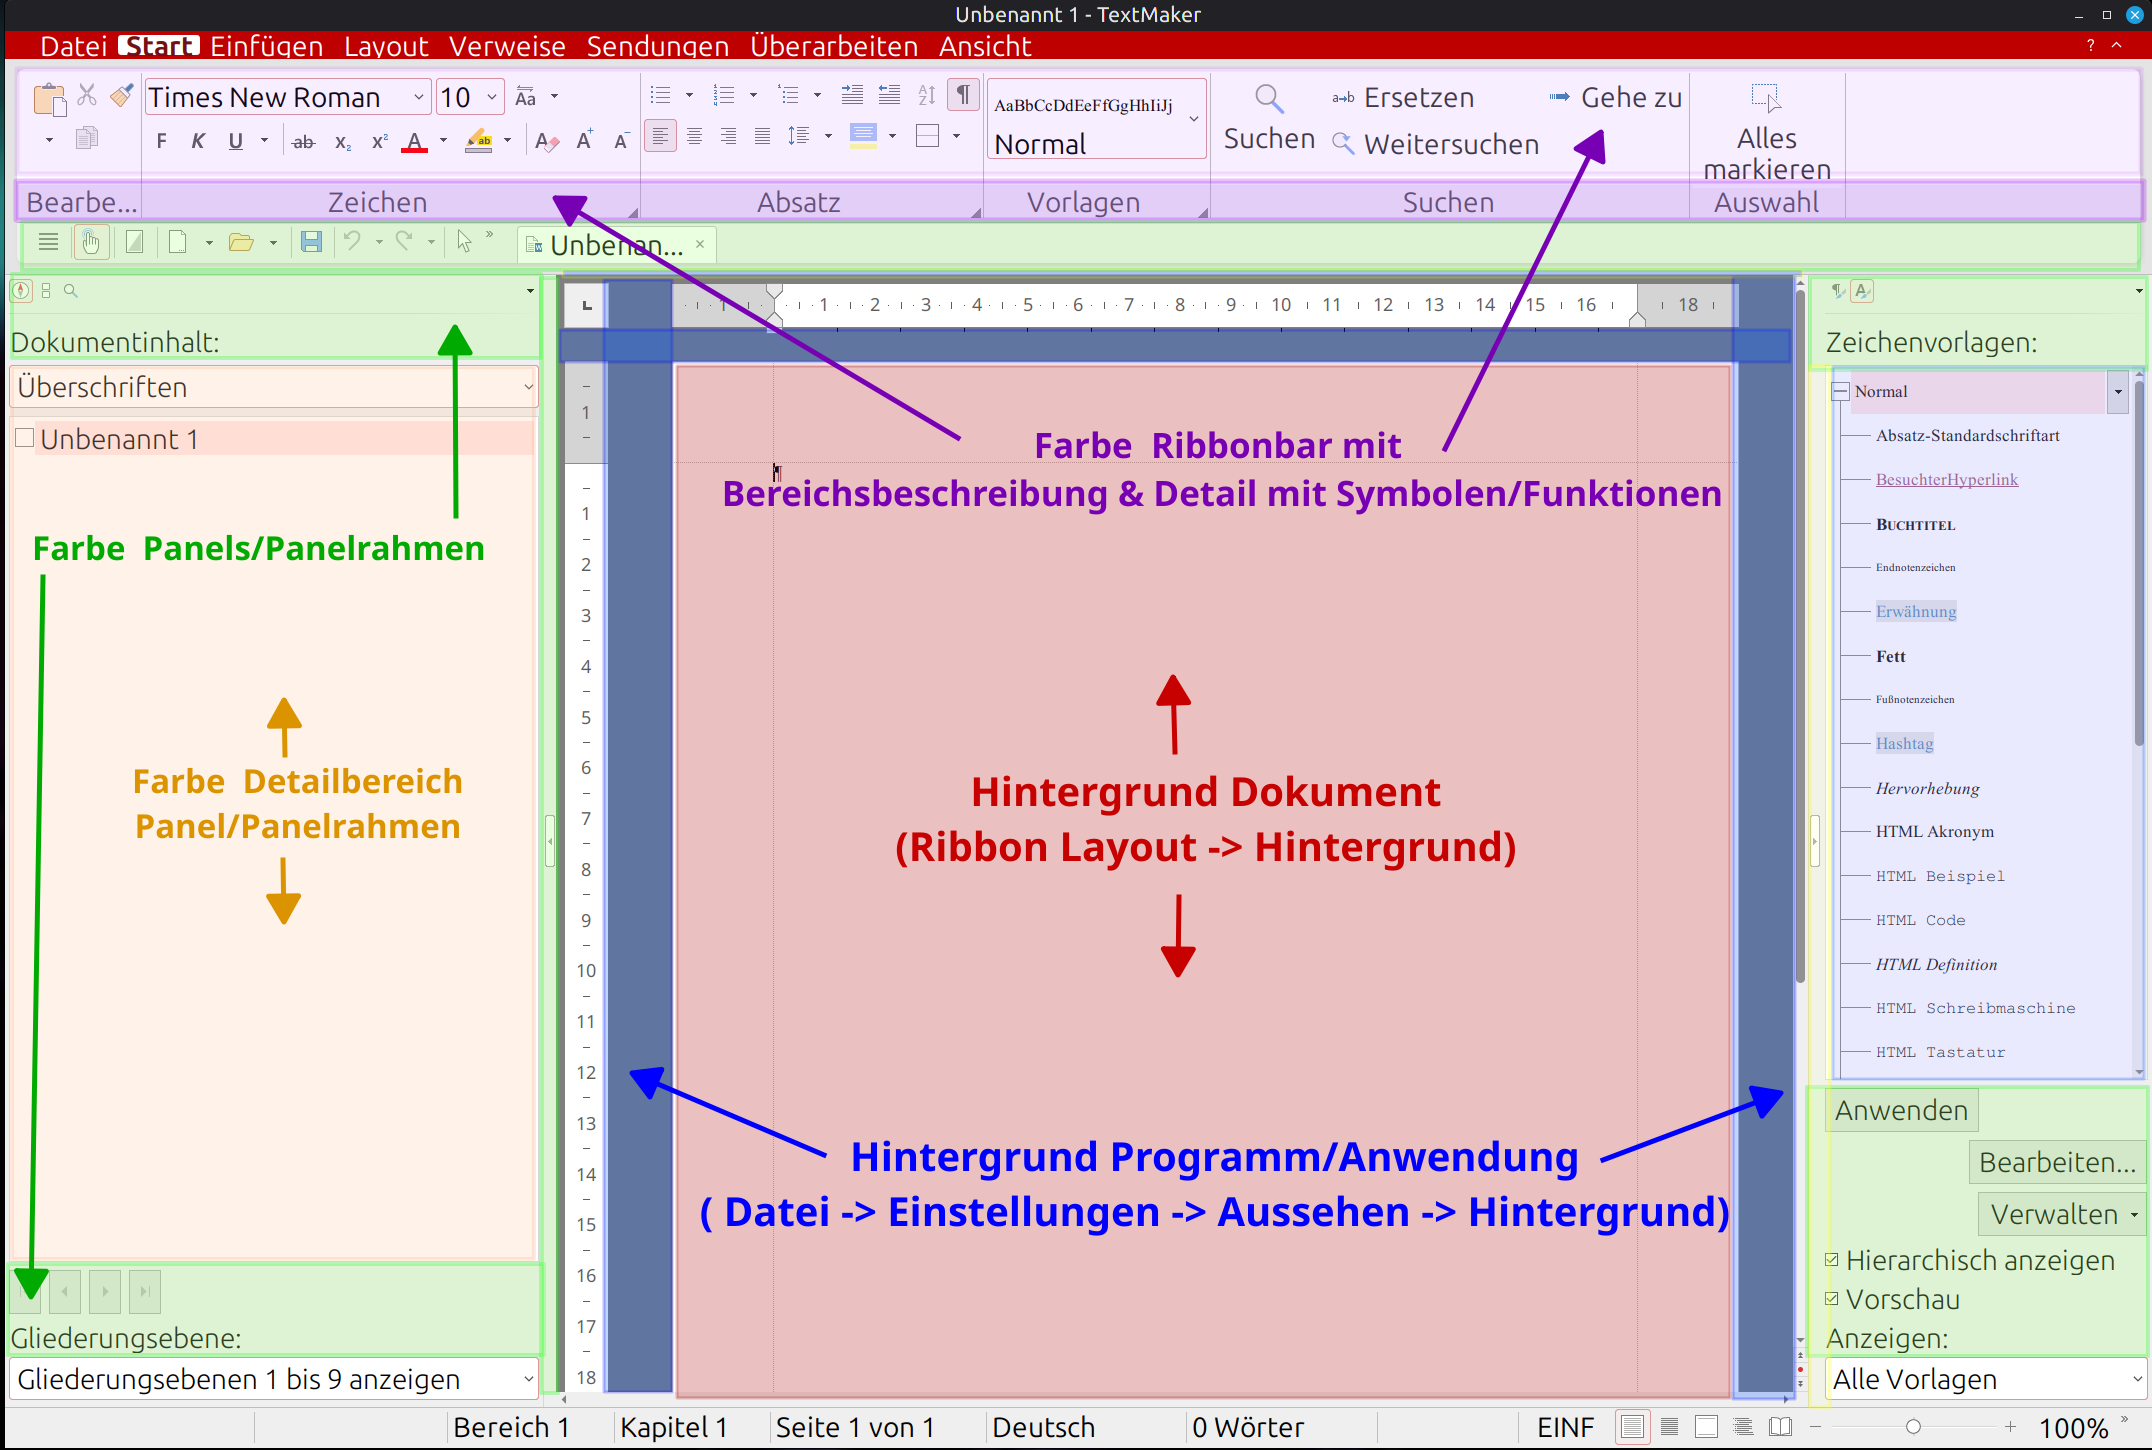Image resolution: width=2152 pixels, height=1450 pixels.
Task: Click the Paste clipboard icon
Action: point(49,99)
